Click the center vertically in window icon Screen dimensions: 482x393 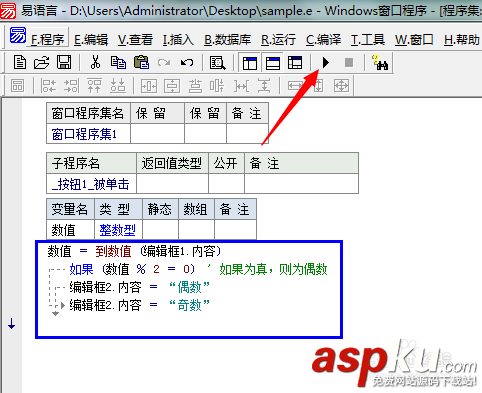point(172,86)
